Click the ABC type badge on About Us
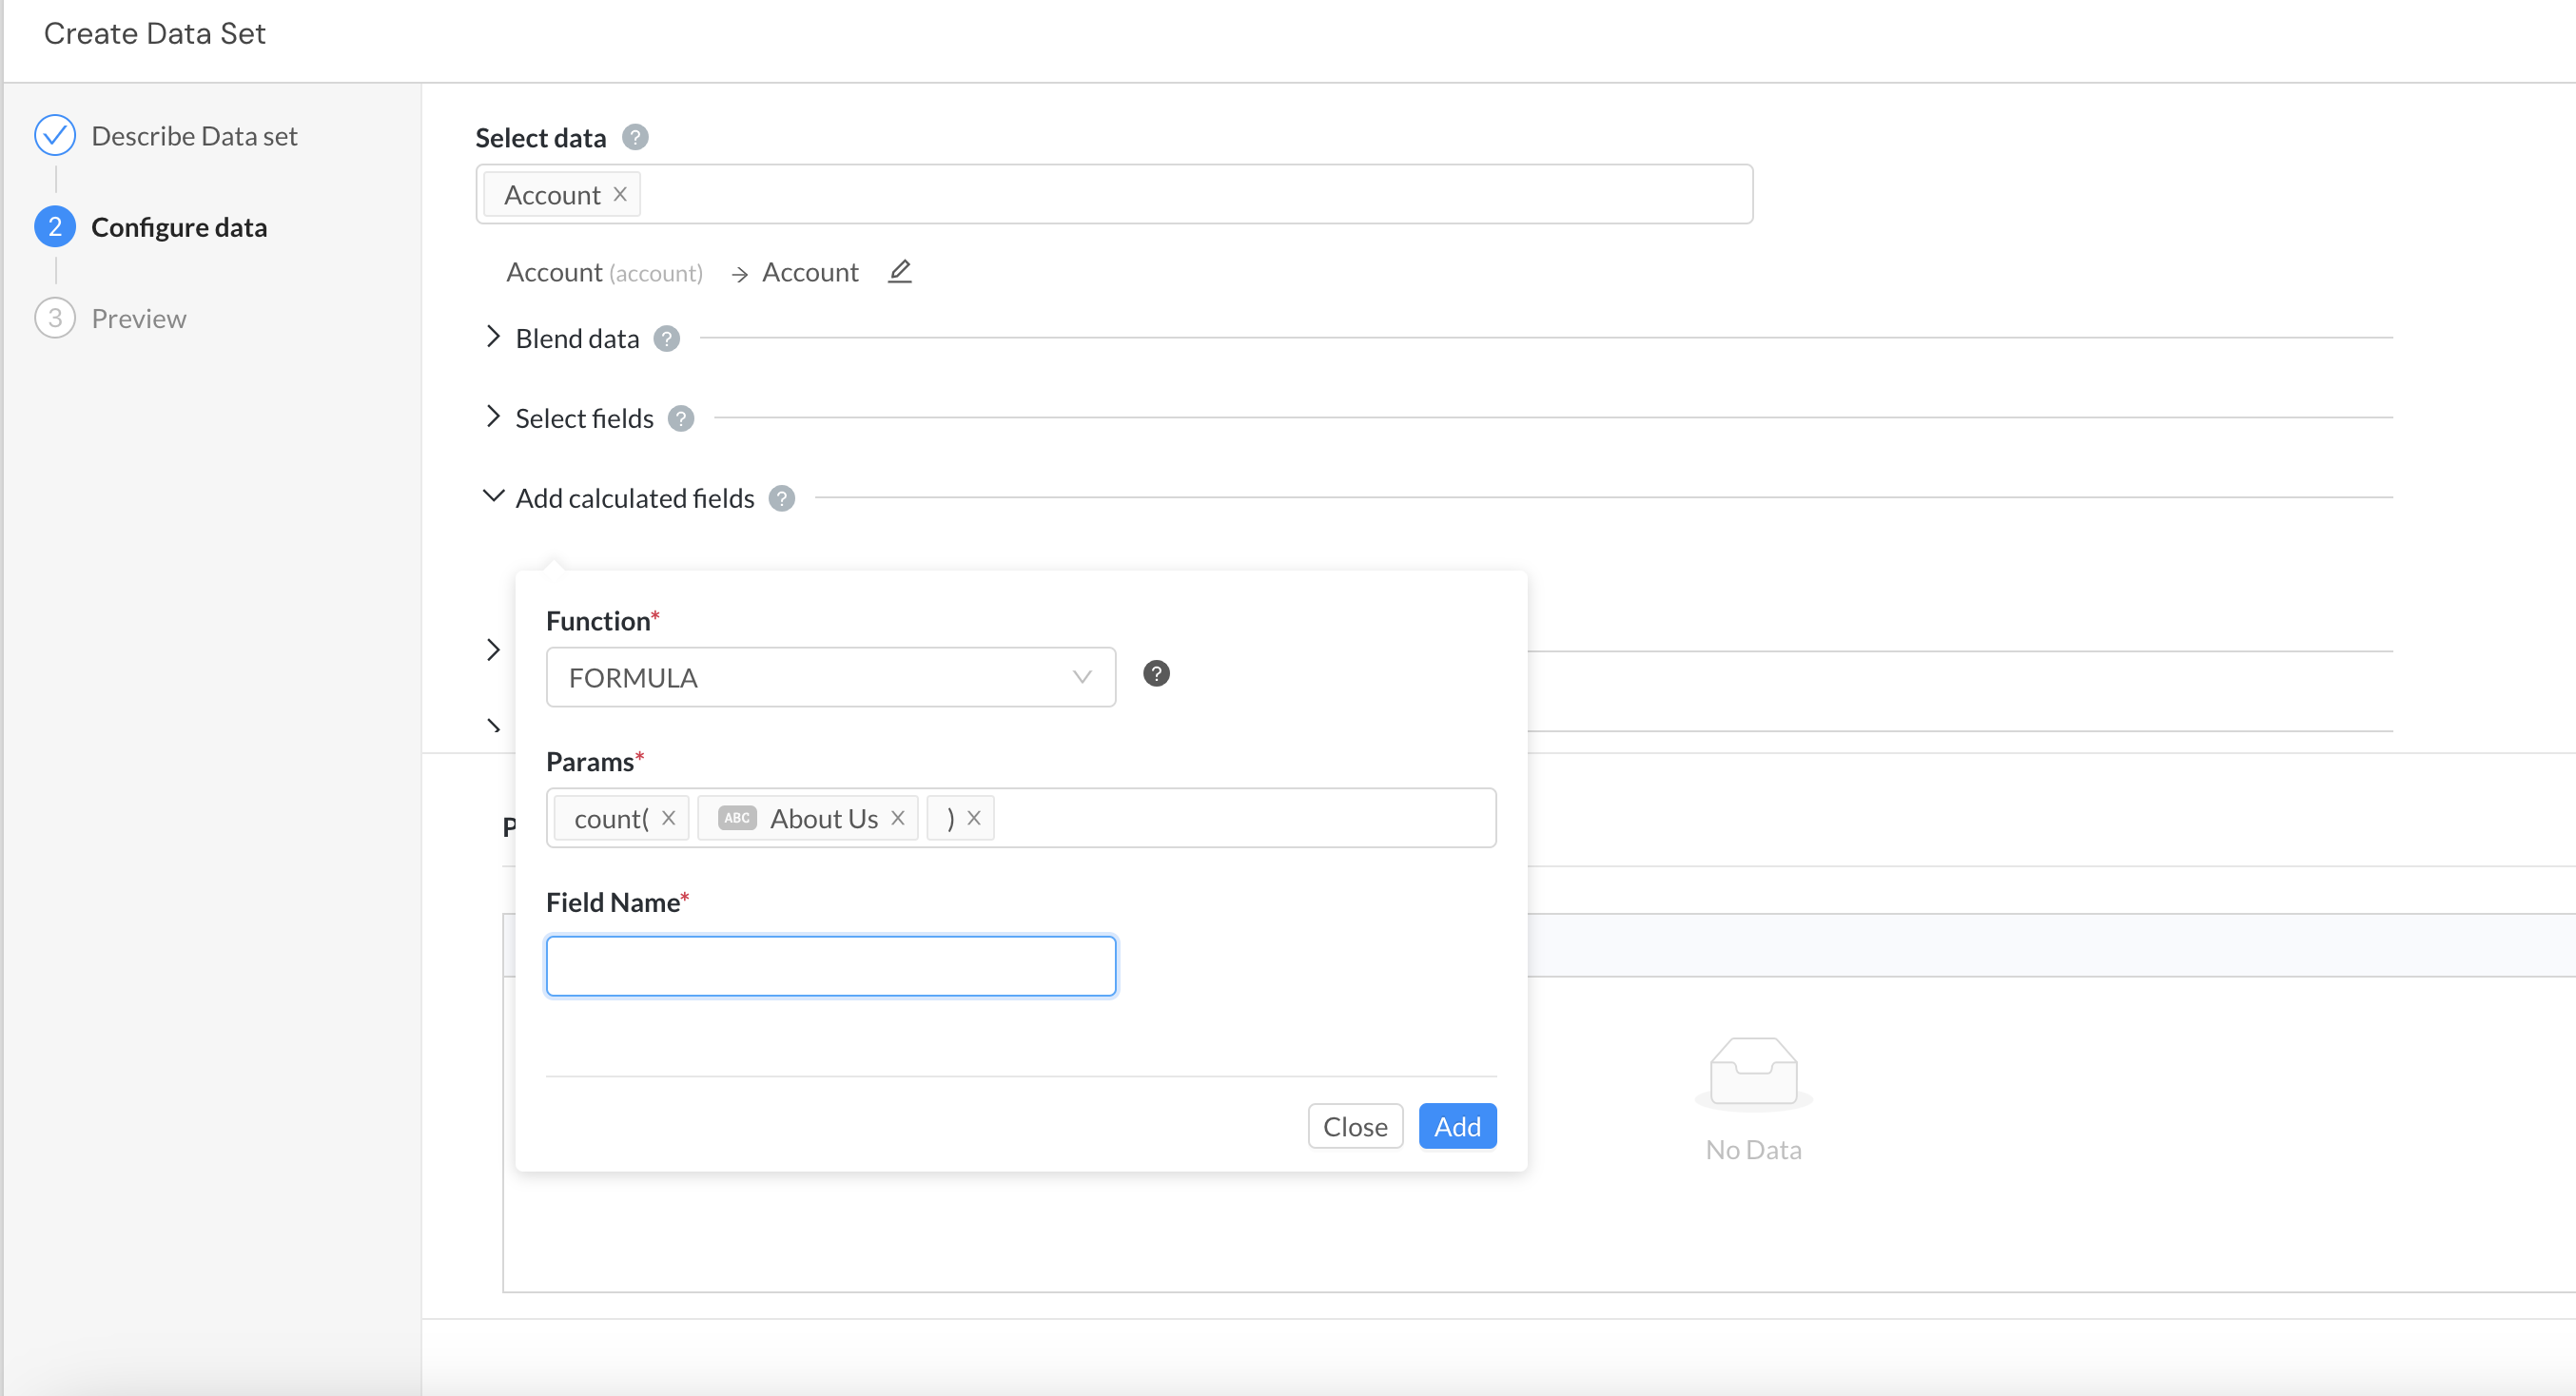This screenshot has width=2576, height=1396. tap(737, 818)
